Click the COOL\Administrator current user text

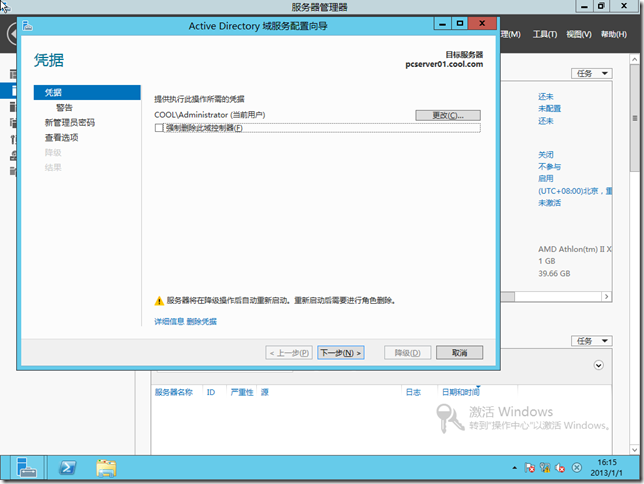pos(209,115)
